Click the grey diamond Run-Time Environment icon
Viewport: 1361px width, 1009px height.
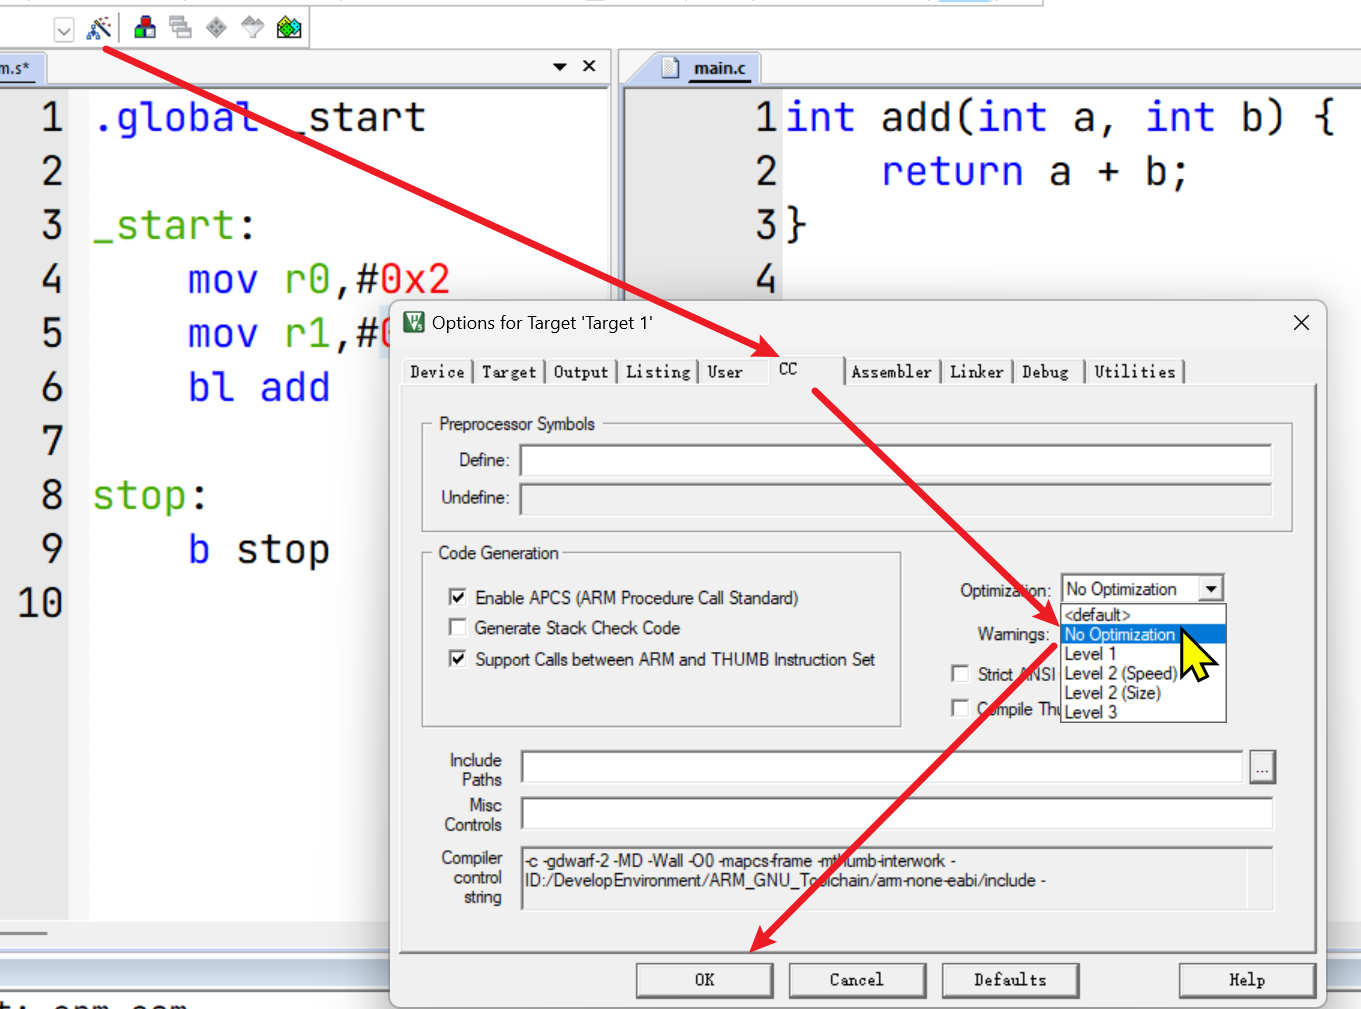[216, 27]
